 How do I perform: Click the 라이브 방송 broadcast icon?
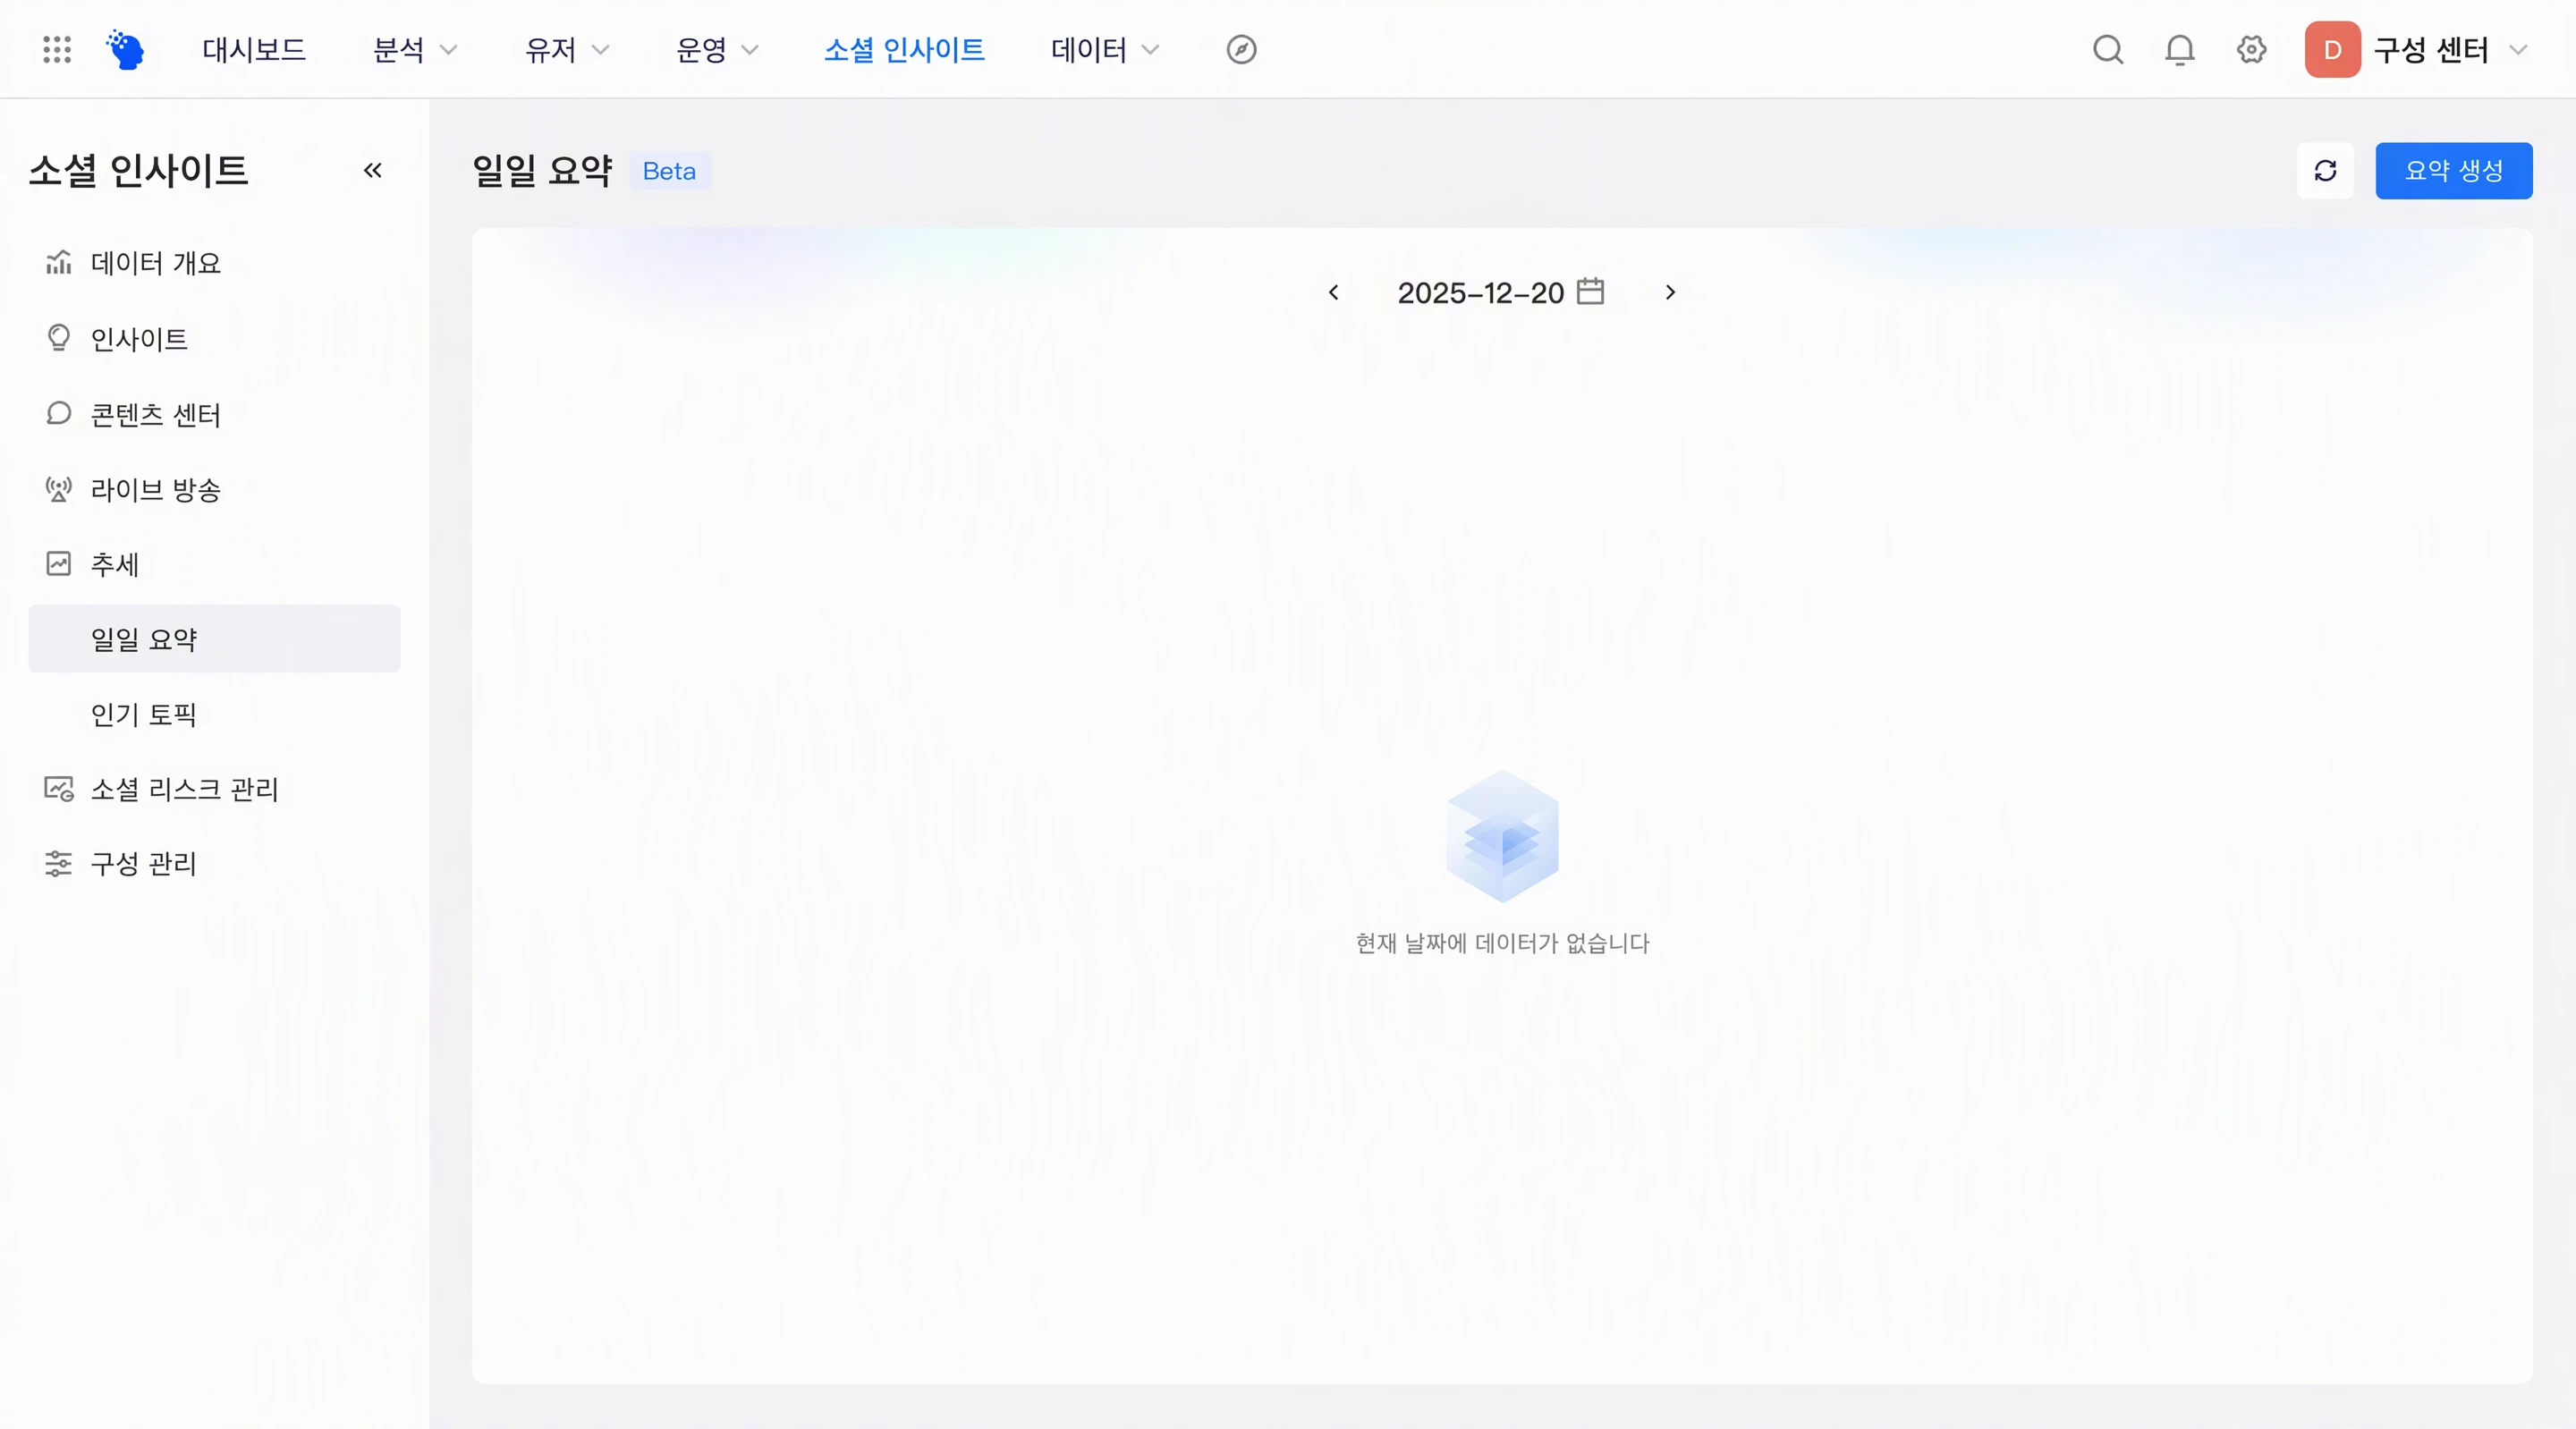tap(59, 488)
